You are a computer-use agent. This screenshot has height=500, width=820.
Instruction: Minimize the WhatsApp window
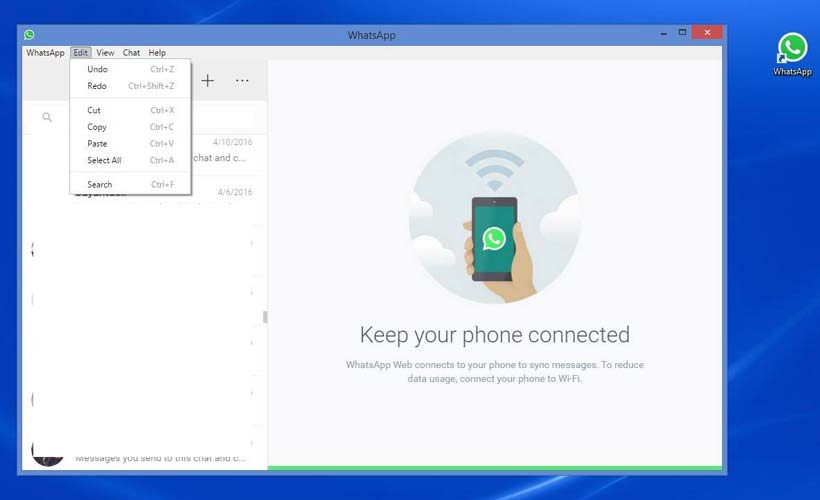point(664,33)
